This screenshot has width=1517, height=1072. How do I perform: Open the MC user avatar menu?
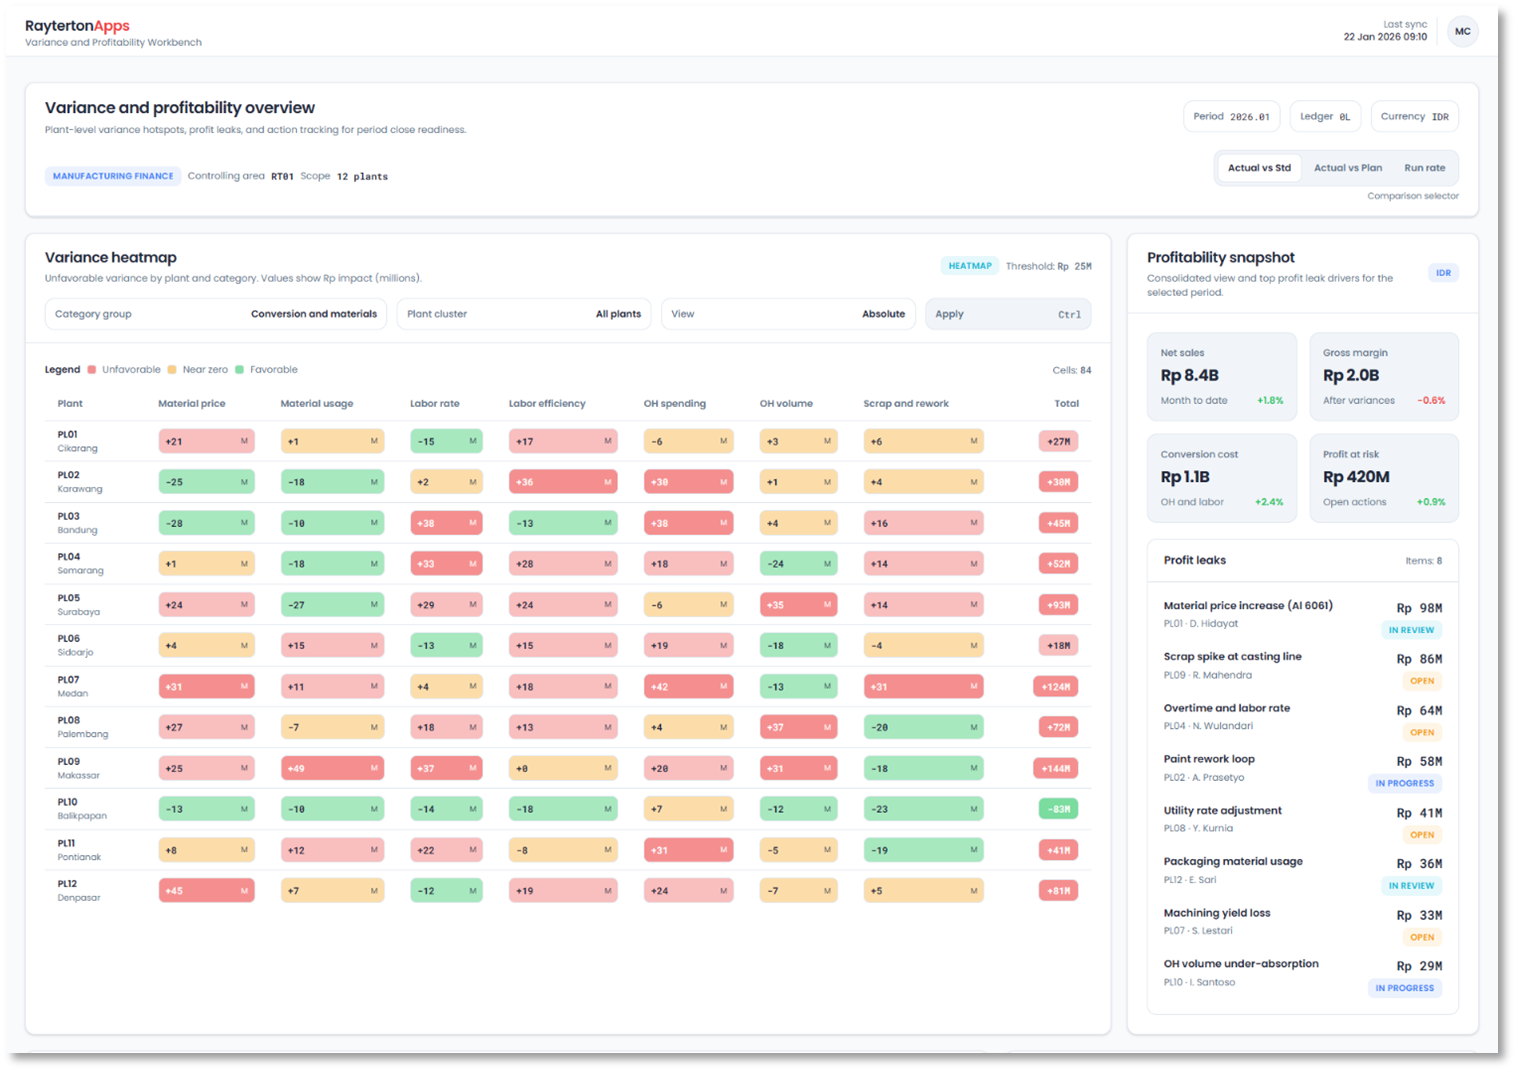[x=1462, y=32]
